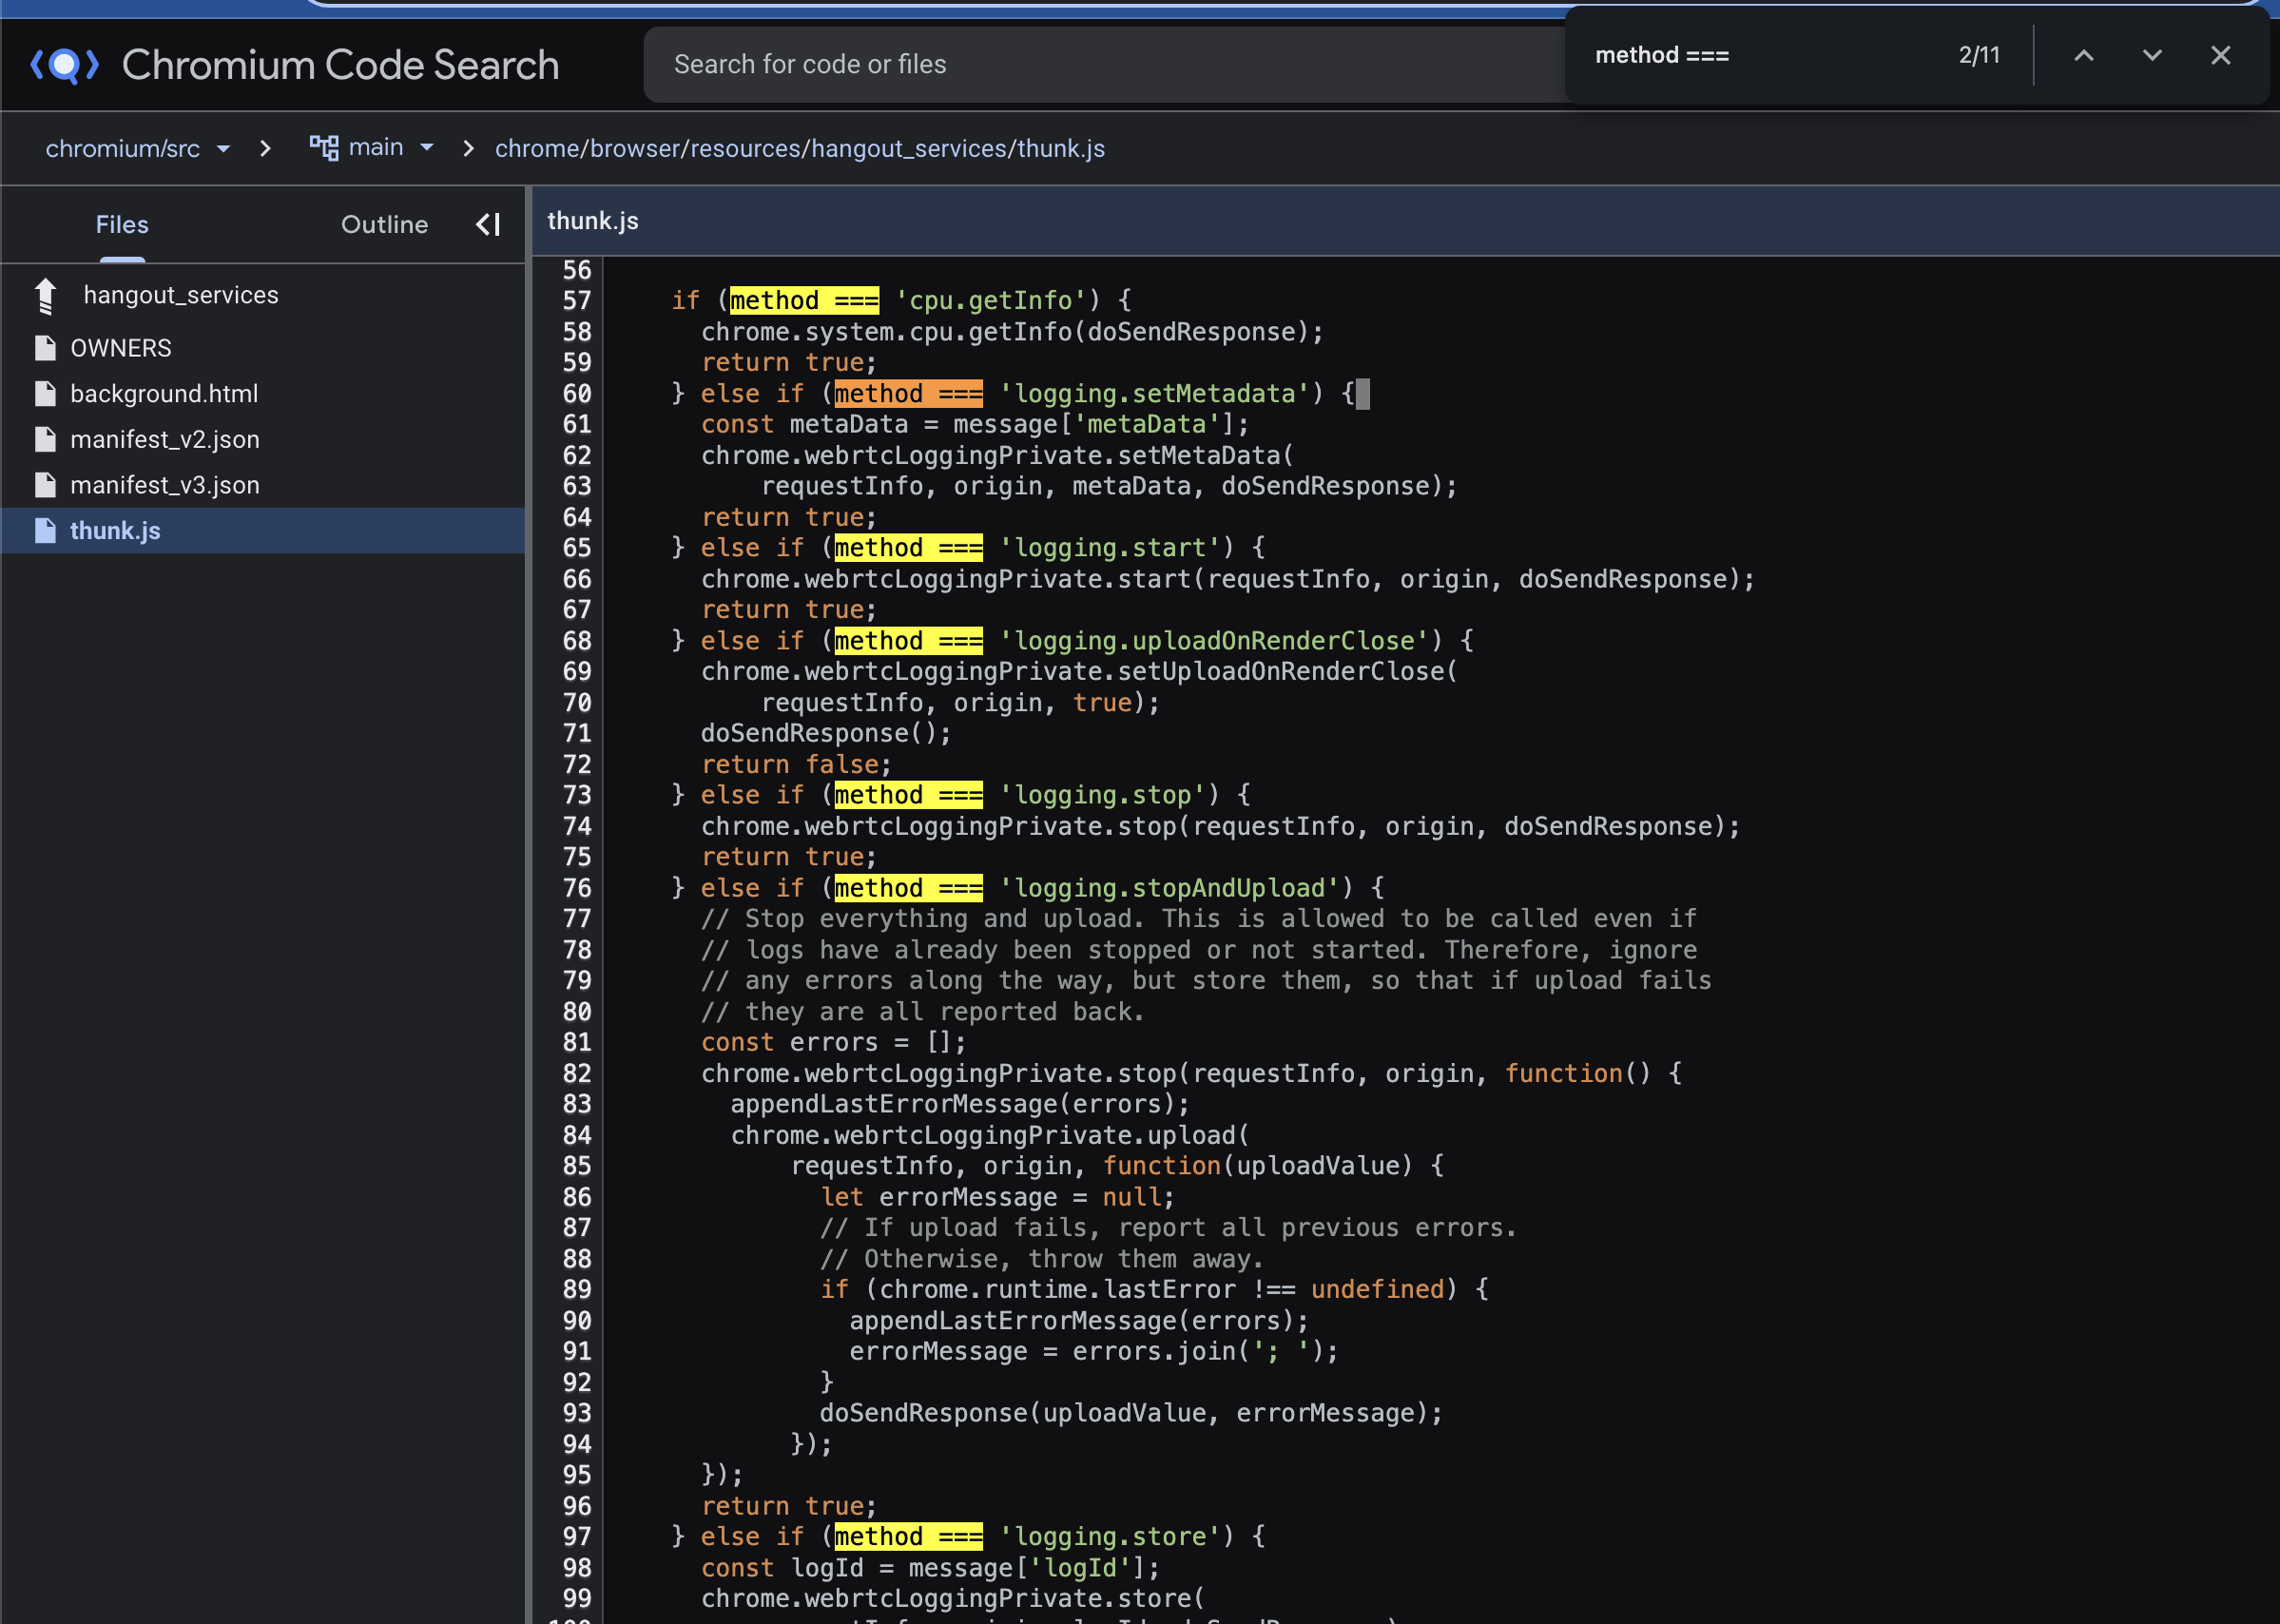Go to previous find match arrow
Screen dimensions: 2280x1624
click(2084, 55)
